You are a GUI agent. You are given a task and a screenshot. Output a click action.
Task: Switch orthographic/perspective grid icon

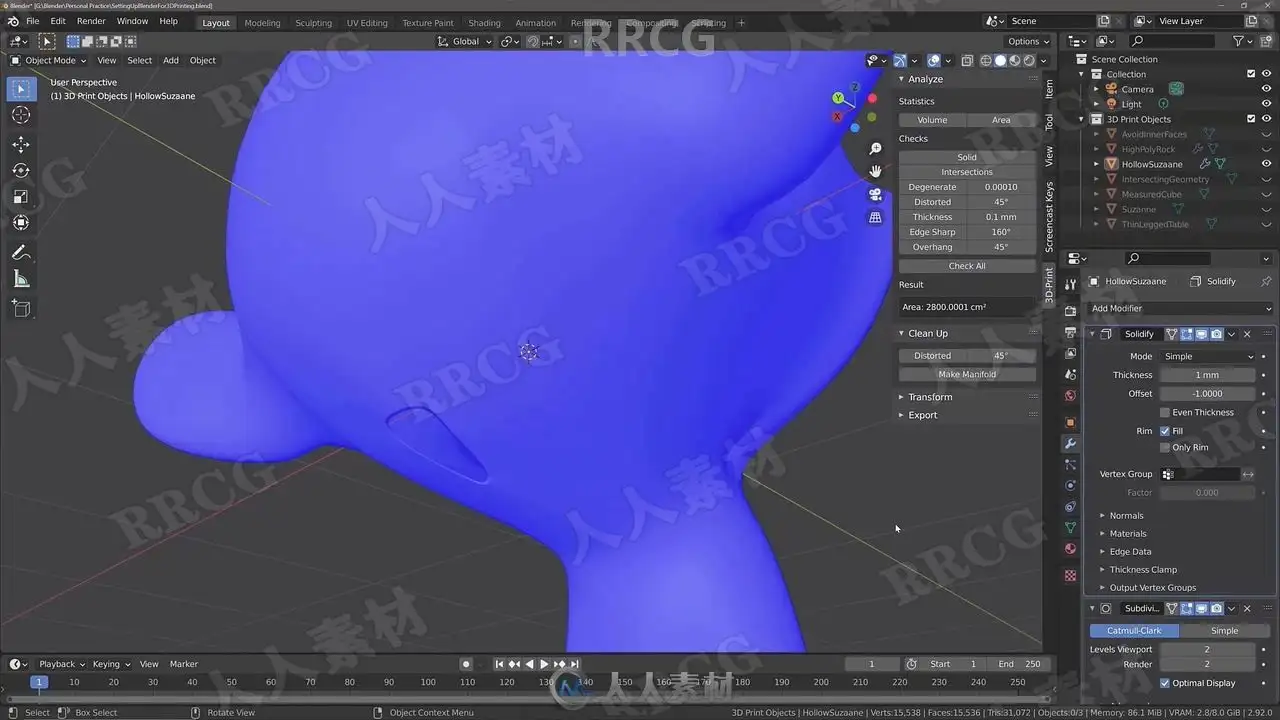(x=875, y=217)
